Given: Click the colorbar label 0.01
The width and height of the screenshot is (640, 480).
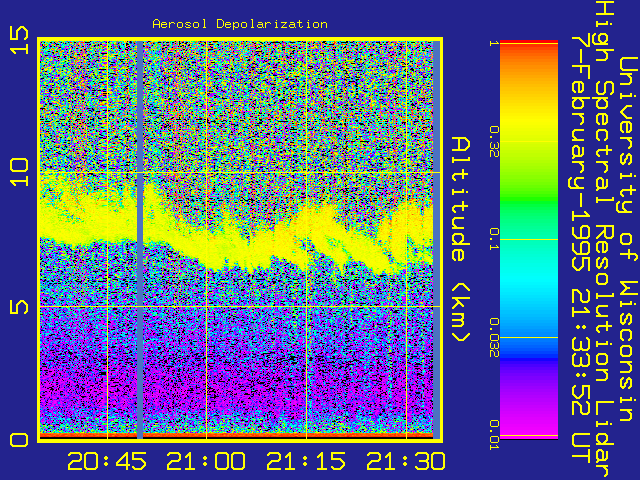Looking at the screenshot, I should 494,435.
